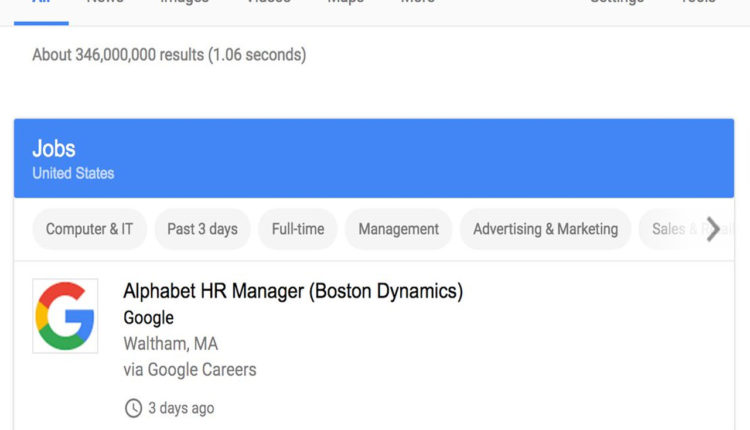Click the clock icon beside 3 days ago
Screen dimensions: 750x430
tap(133, 408)
